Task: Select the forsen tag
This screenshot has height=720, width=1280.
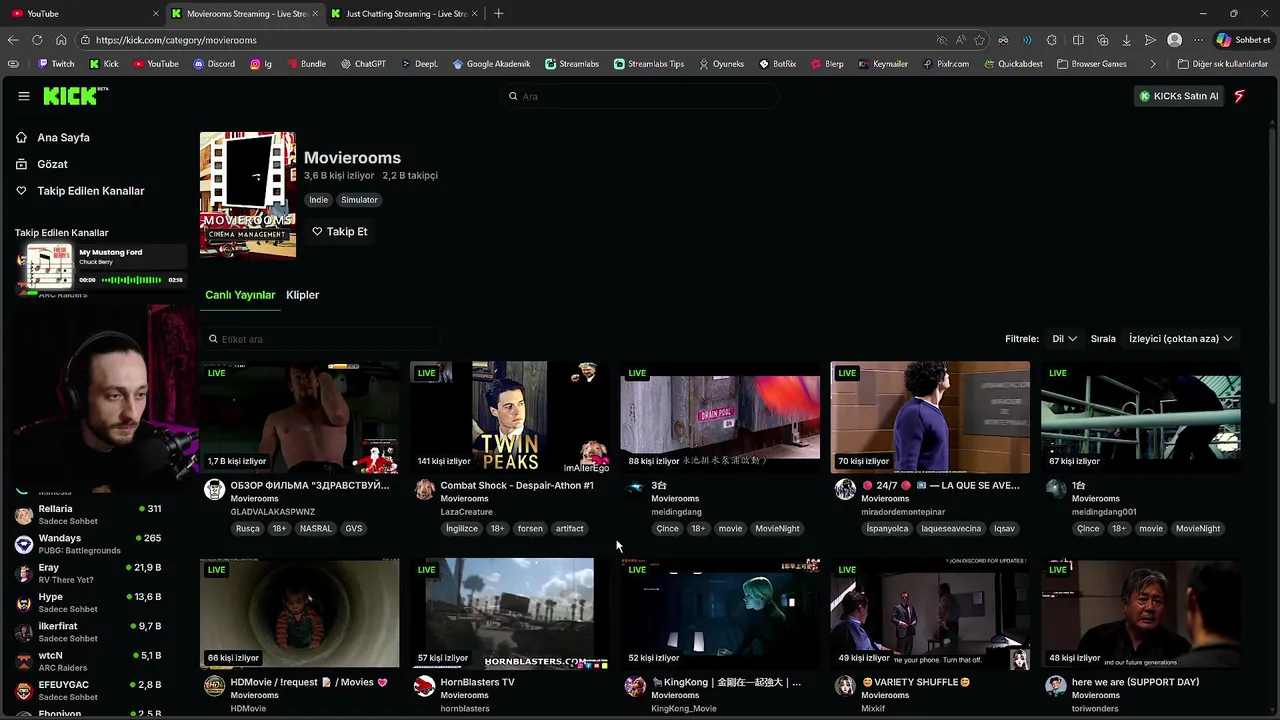Action: [x=530, y=529]
